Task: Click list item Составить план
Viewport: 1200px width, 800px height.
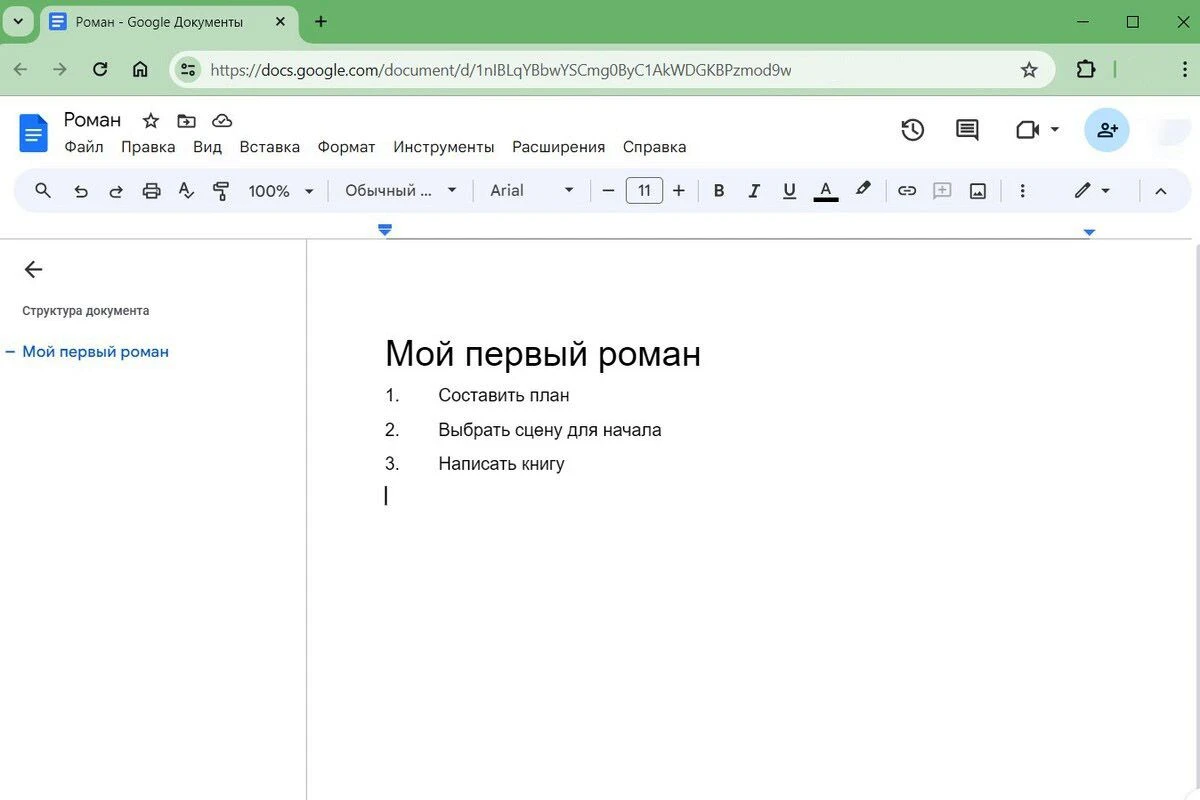Action: (x=504, y=395)
